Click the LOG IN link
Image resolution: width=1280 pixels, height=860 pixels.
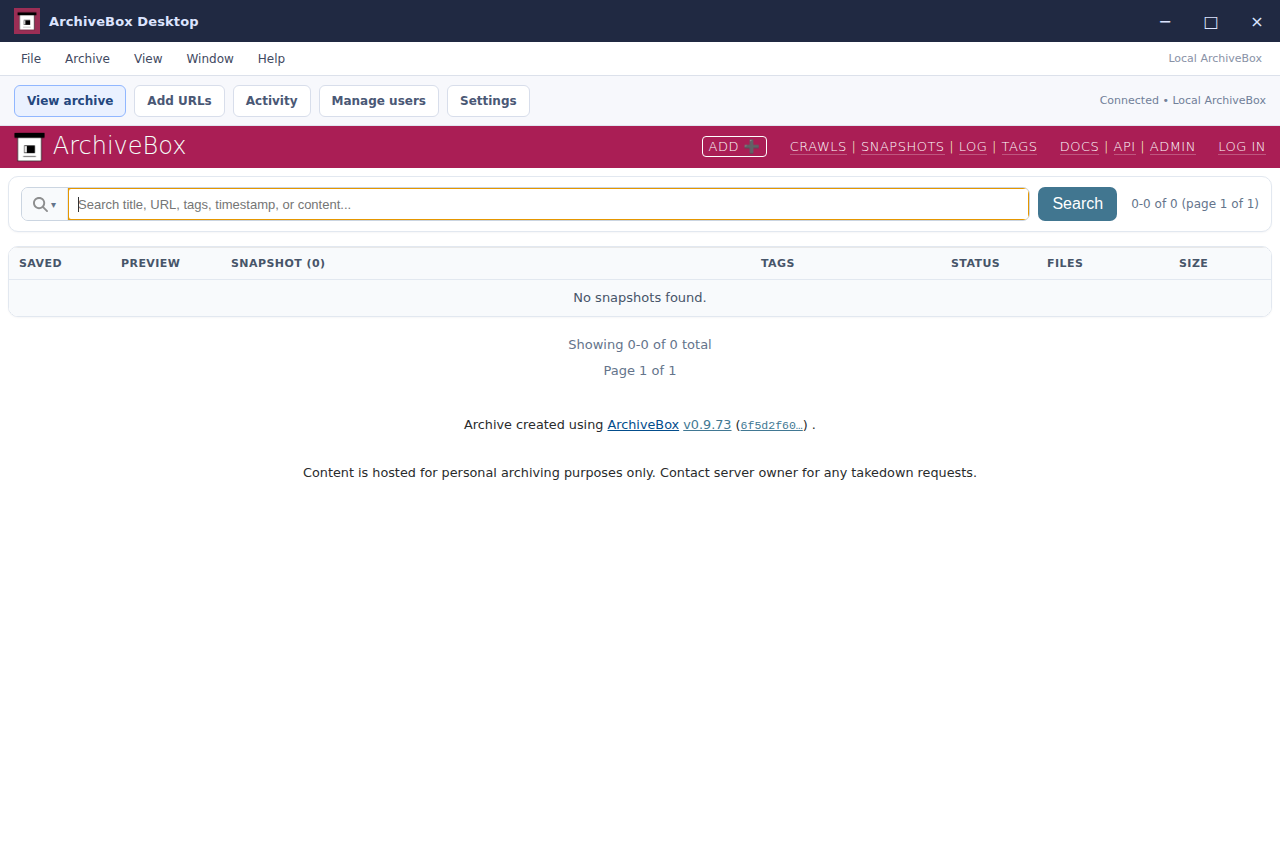pos(1241,147)
